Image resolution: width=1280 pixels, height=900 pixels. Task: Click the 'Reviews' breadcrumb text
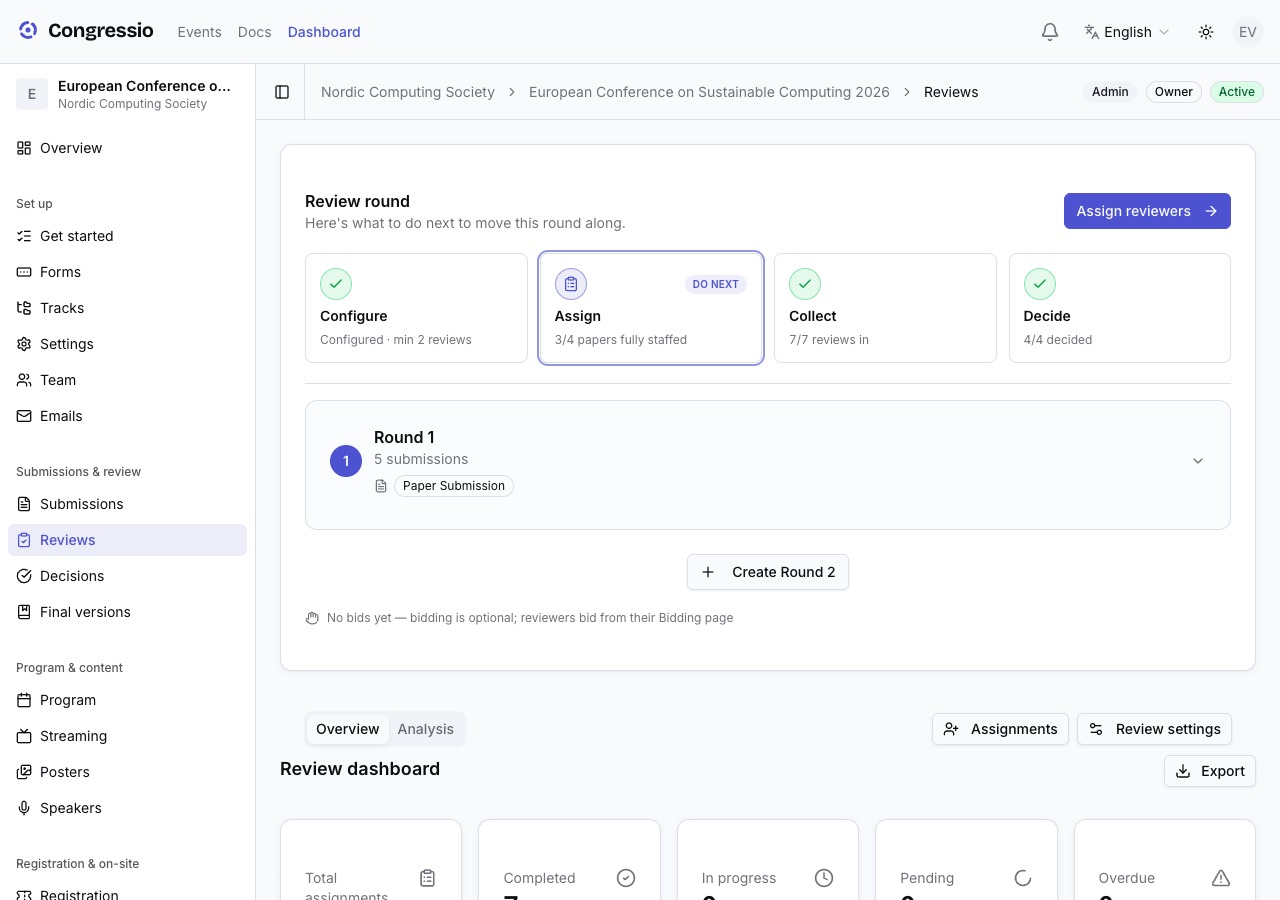(951, 92)
